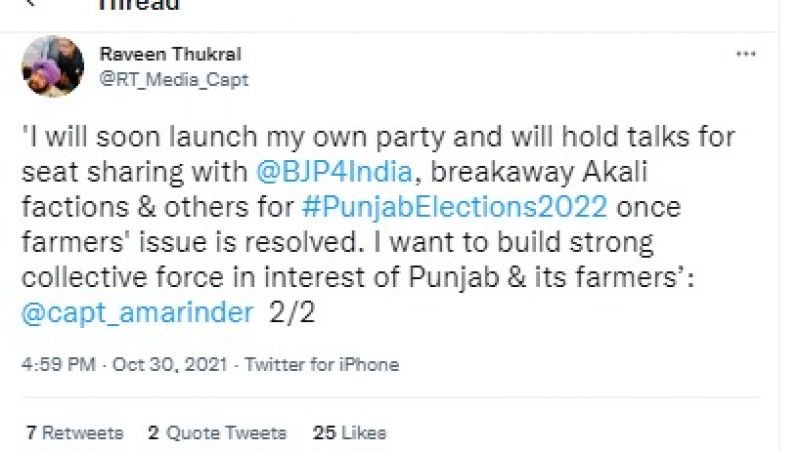Open the tweet's more options ellipsis menu
This screenshot has width=800, height=451.
pos(746,53)
